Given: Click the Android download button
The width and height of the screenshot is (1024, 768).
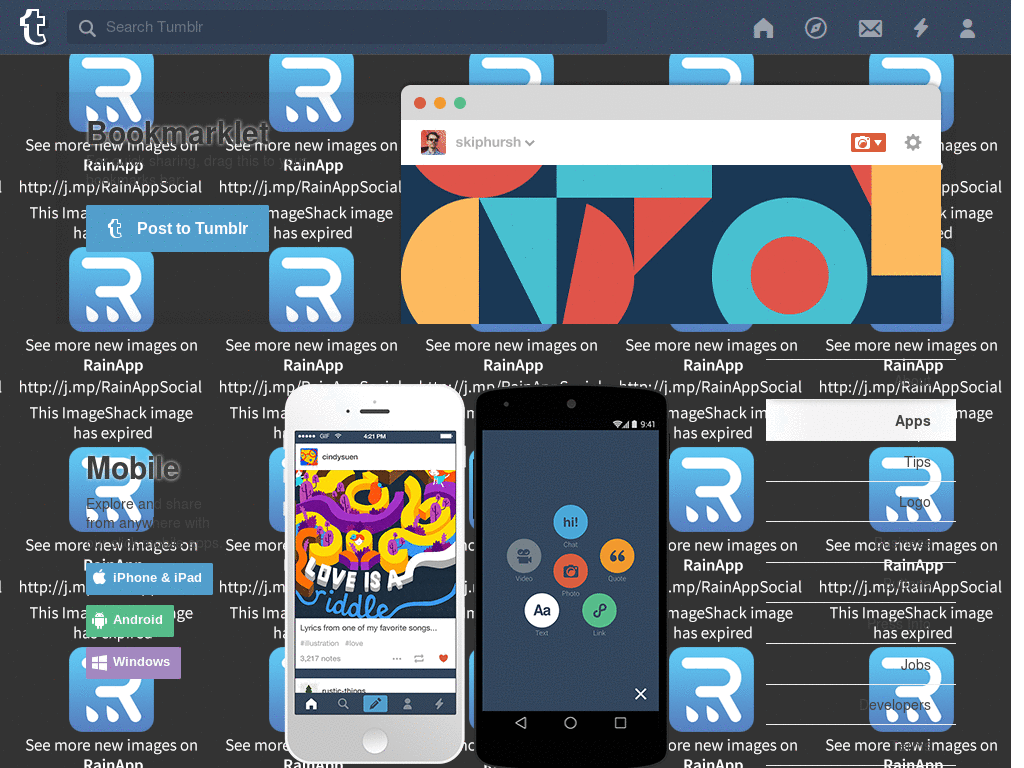Looking at the screenshot, I should click(130, 620).
